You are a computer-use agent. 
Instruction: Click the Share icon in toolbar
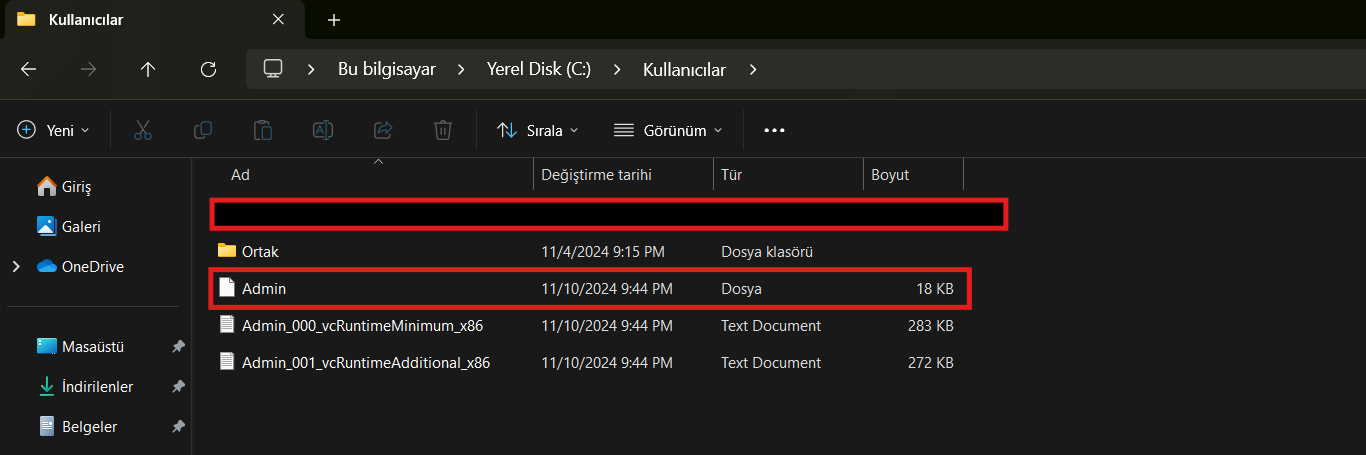pyautogui.click(x=383, y=130)
